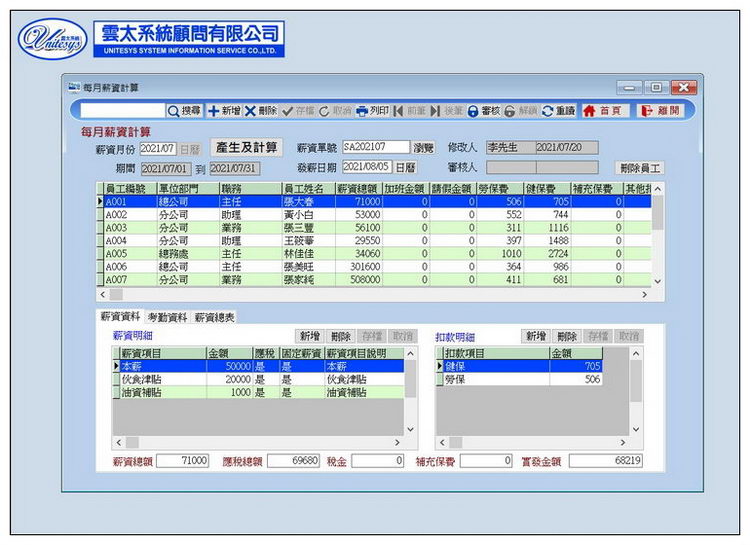The height and width of the screenshot is (545, 750).
Task: Click the 產生及計算 button
Action: coord(246,147)
